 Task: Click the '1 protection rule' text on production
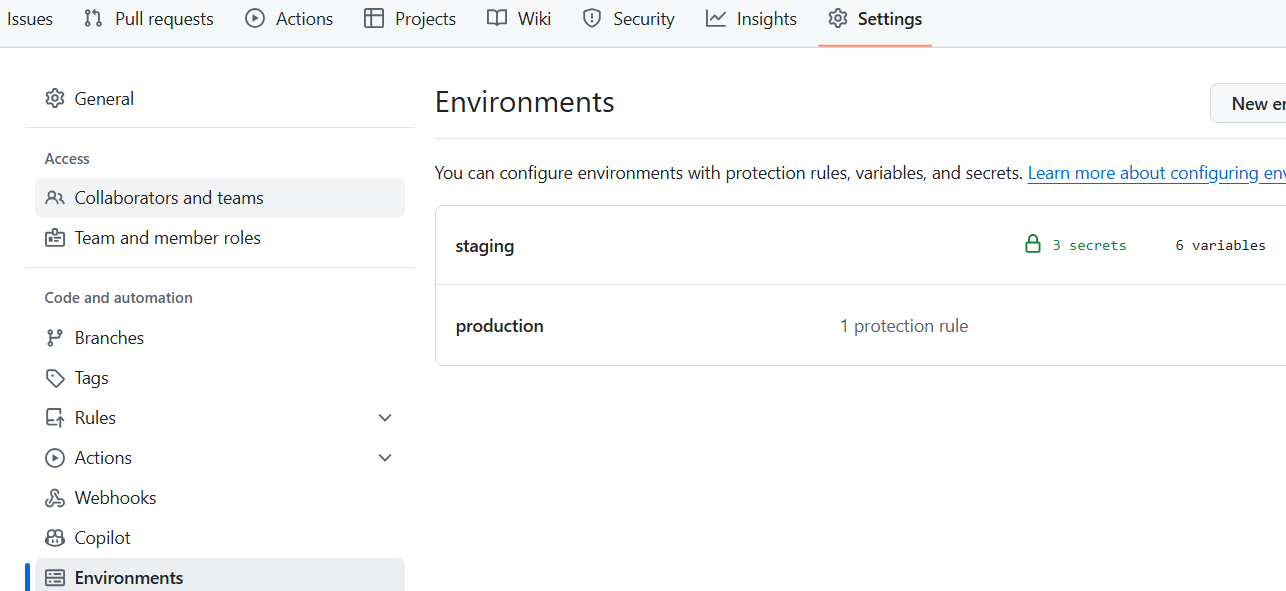(x=904, y=326)
